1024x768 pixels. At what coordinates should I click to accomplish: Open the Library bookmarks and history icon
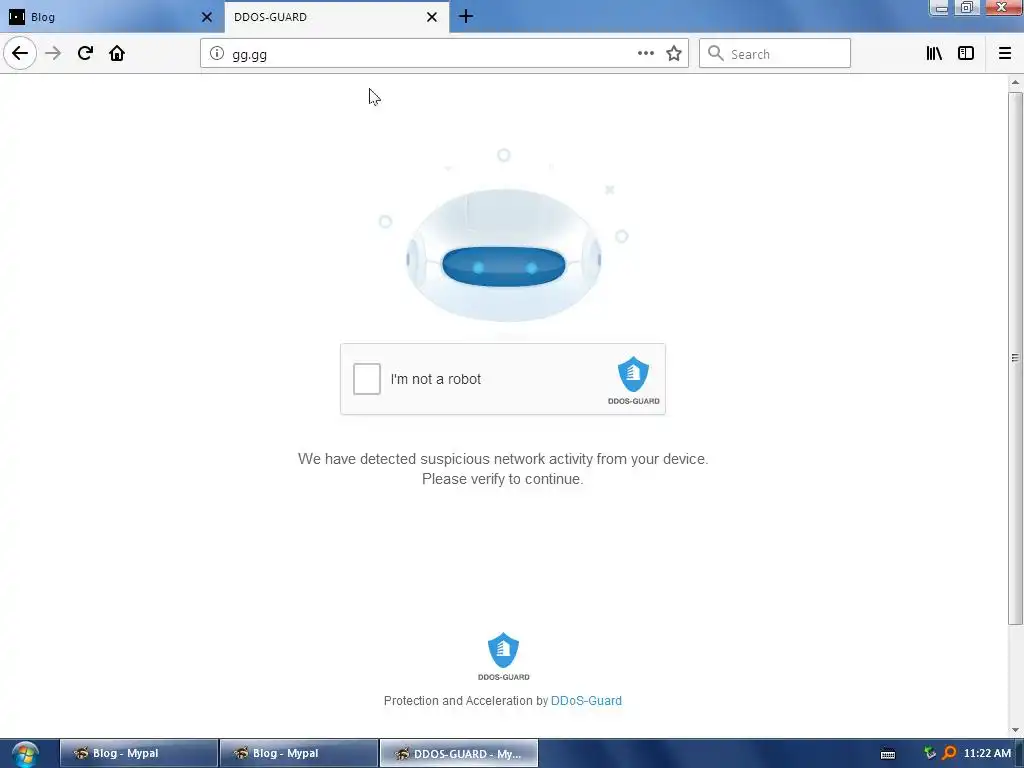pos(934,54)
